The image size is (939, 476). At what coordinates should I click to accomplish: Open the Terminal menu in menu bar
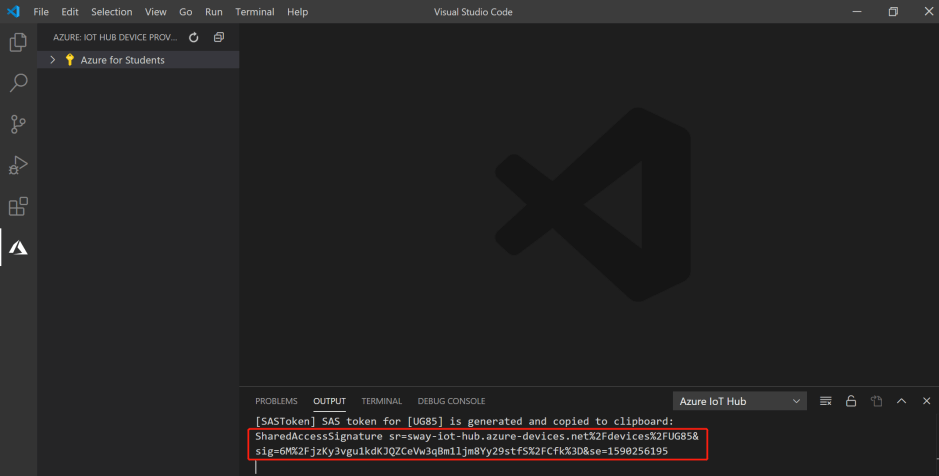click(255, 12)
